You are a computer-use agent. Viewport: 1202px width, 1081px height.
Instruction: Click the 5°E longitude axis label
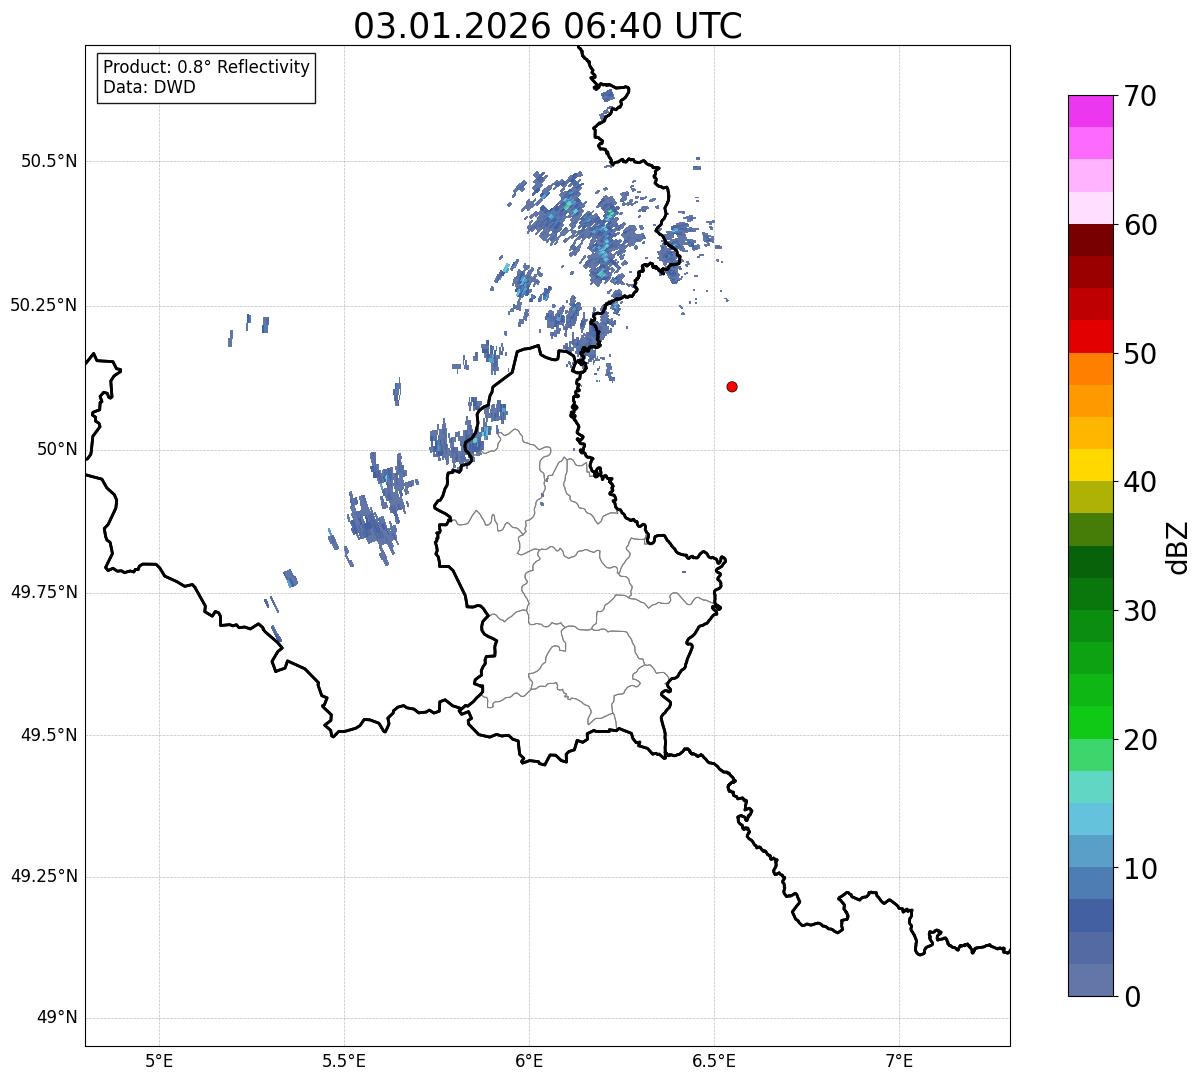(159, 1061)
